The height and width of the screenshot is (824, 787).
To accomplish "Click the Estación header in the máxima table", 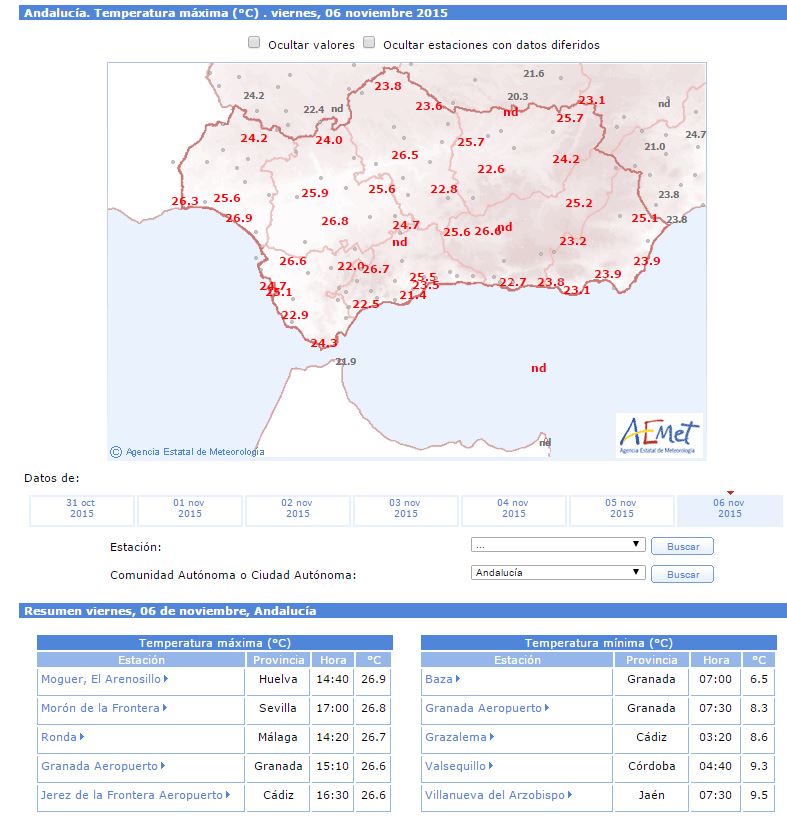I will pos(141,660).
